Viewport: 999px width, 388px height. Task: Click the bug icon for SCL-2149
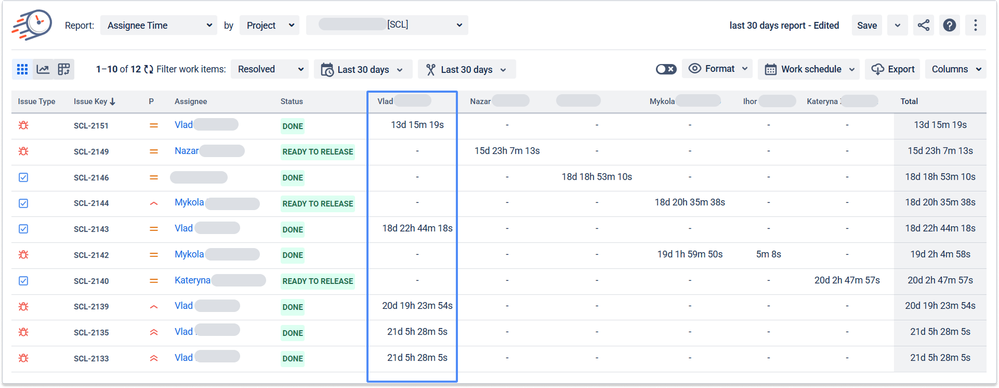click(24, 152)
